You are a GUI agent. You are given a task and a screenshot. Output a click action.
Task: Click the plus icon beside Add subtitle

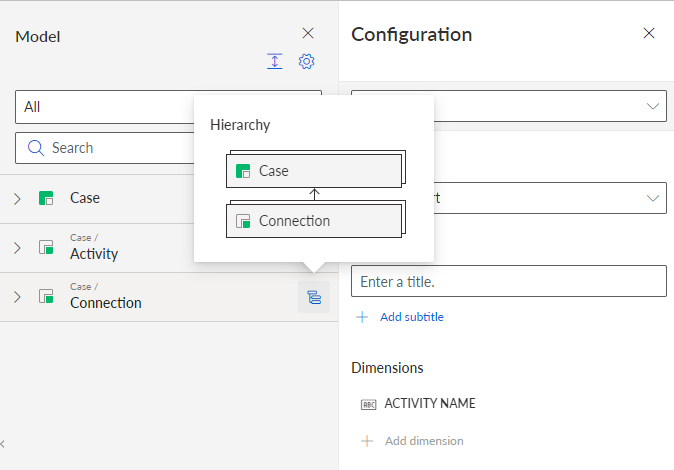pyautogui.click(x=362, y=317)
